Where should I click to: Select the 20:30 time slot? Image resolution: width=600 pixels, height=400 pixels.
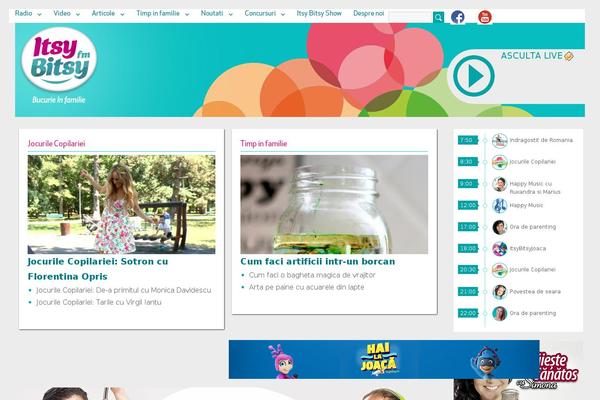click(x=468, y=270)
